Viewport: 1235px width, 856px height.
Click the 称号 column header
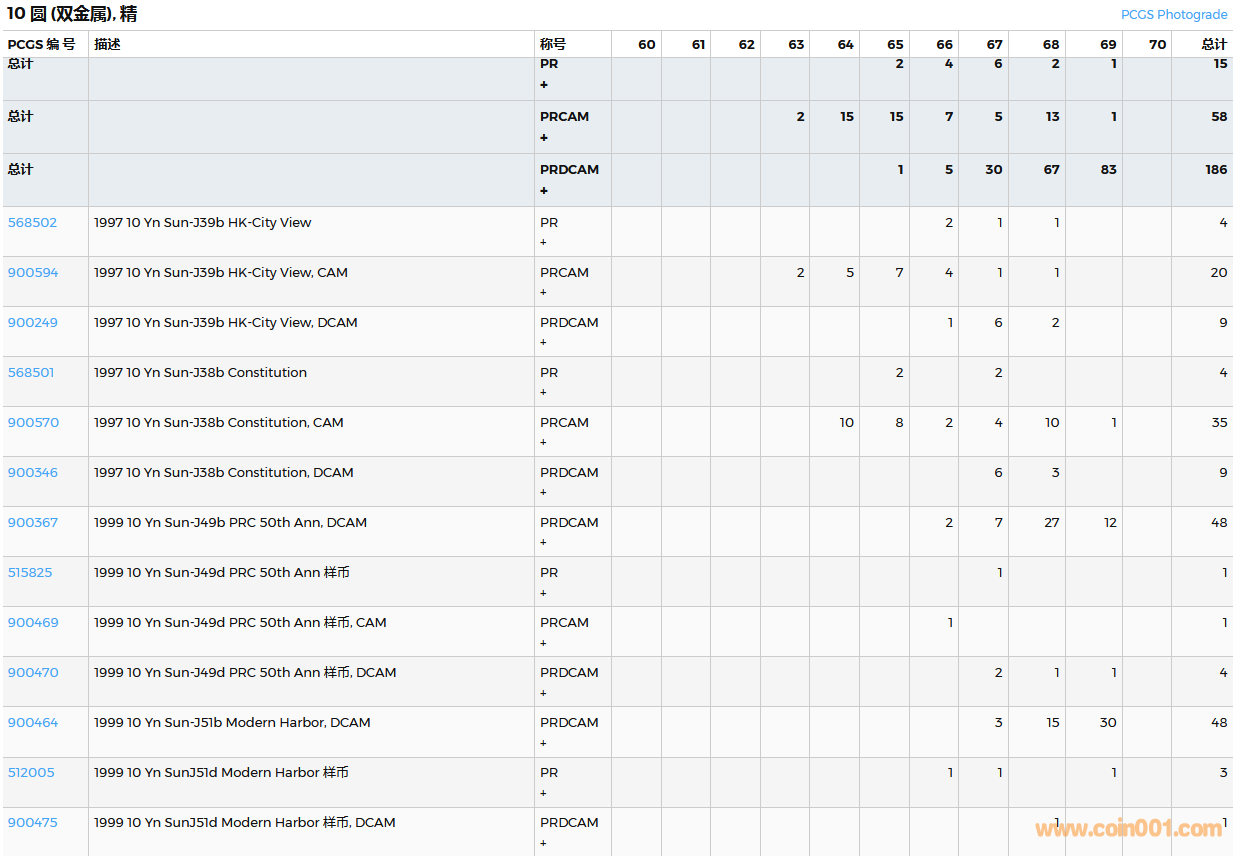(x=553, y=44)
